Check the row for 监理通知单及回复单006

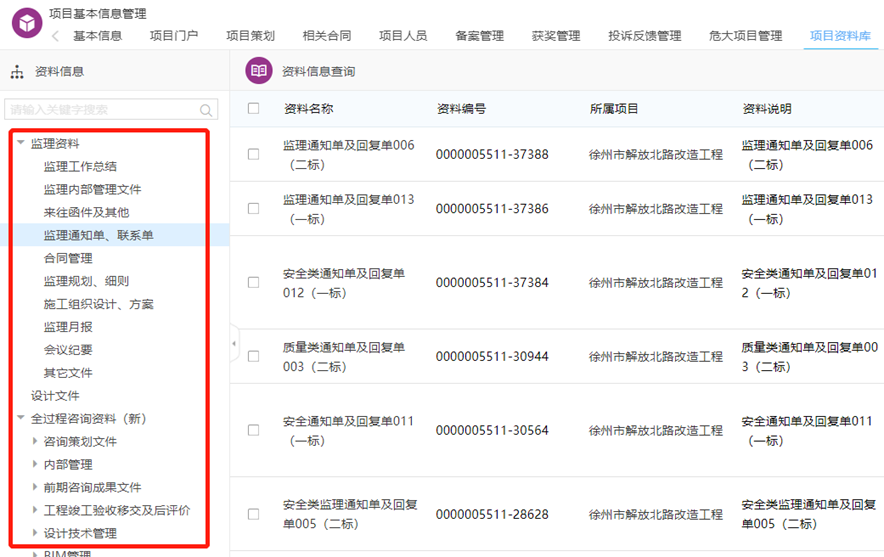coord(253,154)
